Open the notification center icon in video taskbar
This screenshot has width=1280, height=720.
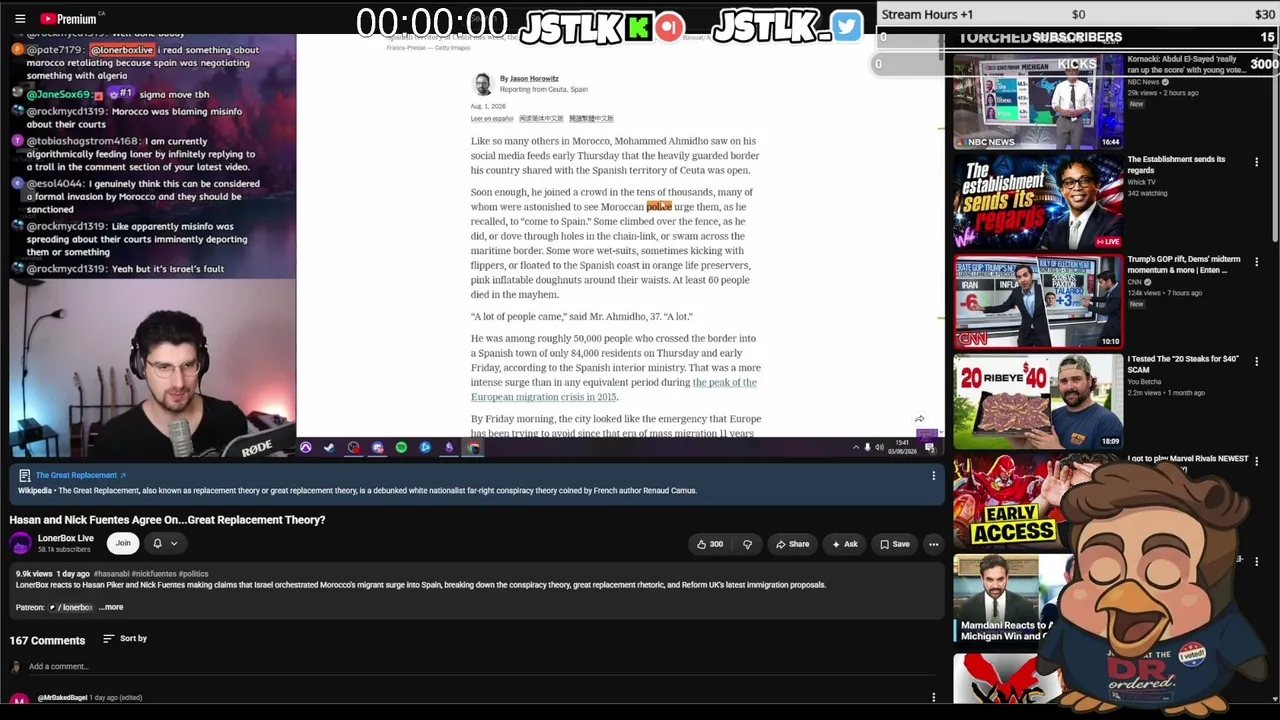[x=930, y=447]
